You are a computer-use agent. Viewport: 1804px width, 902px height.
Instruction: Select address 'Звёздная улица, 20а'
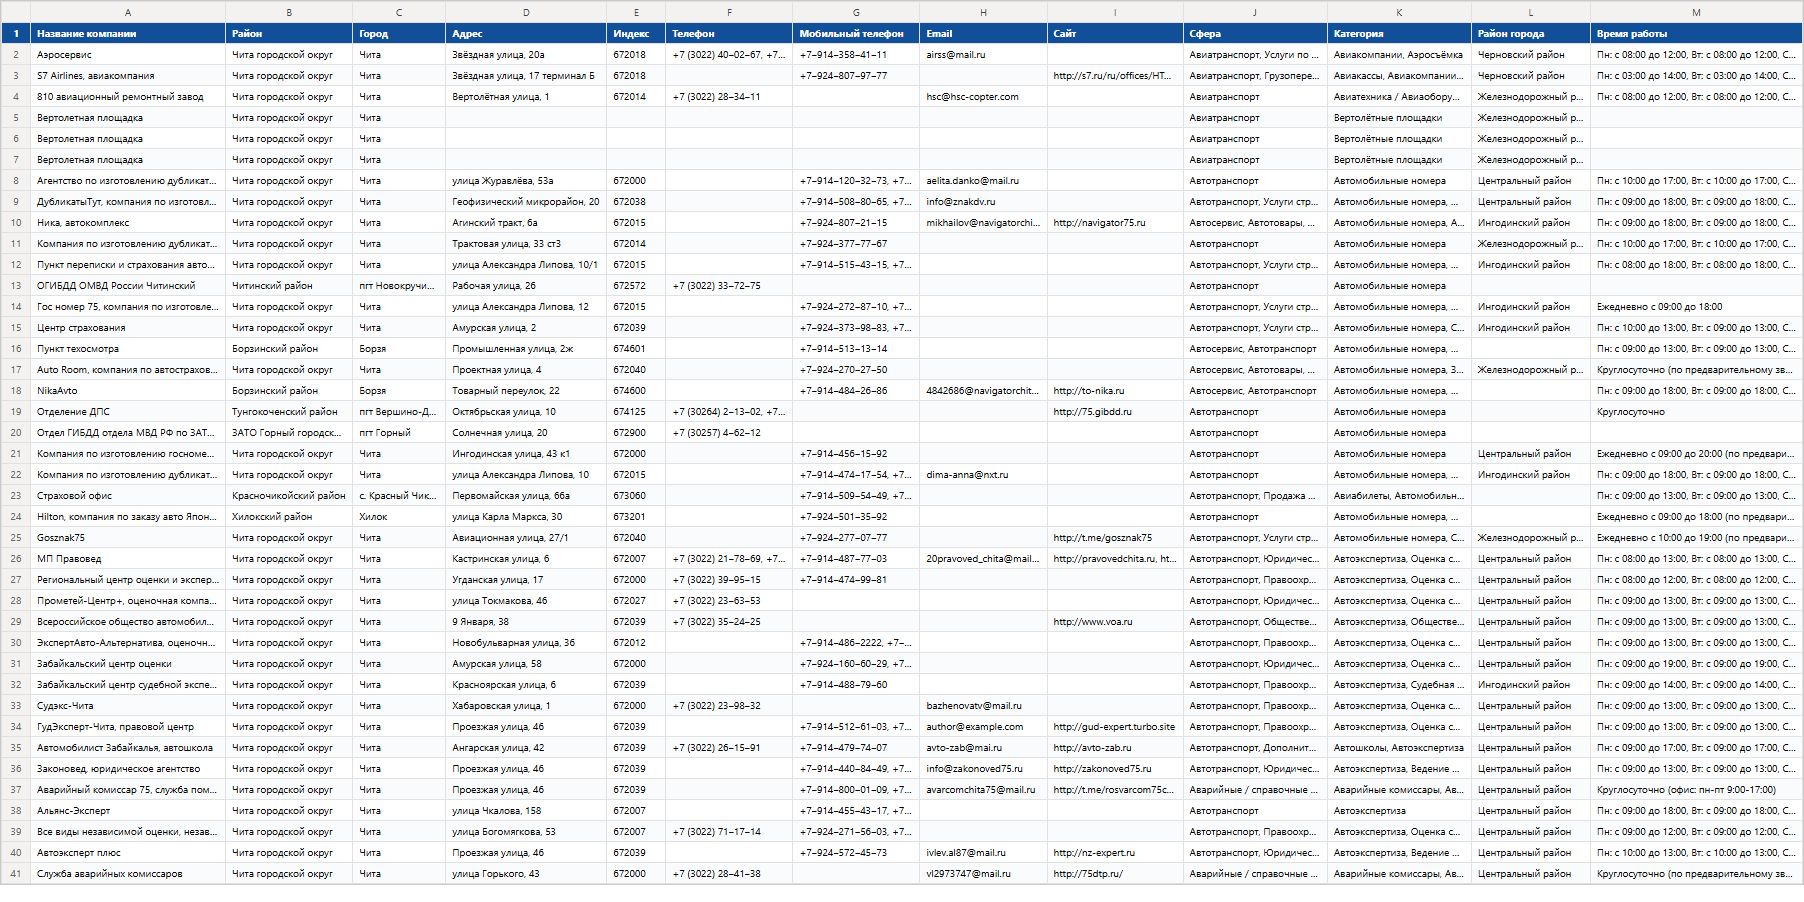[526, 54]
